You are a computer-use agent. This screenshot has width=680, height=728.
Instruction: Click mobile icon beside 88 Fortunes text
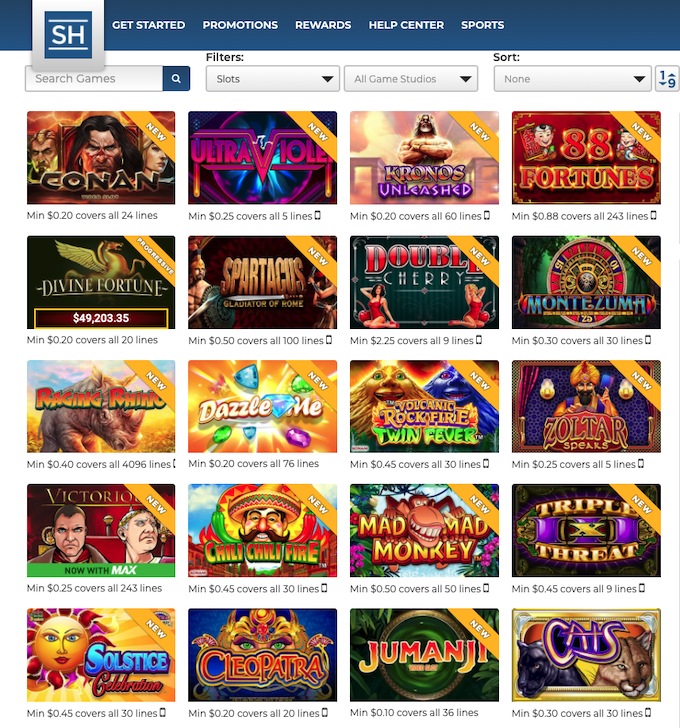point(654,215)
